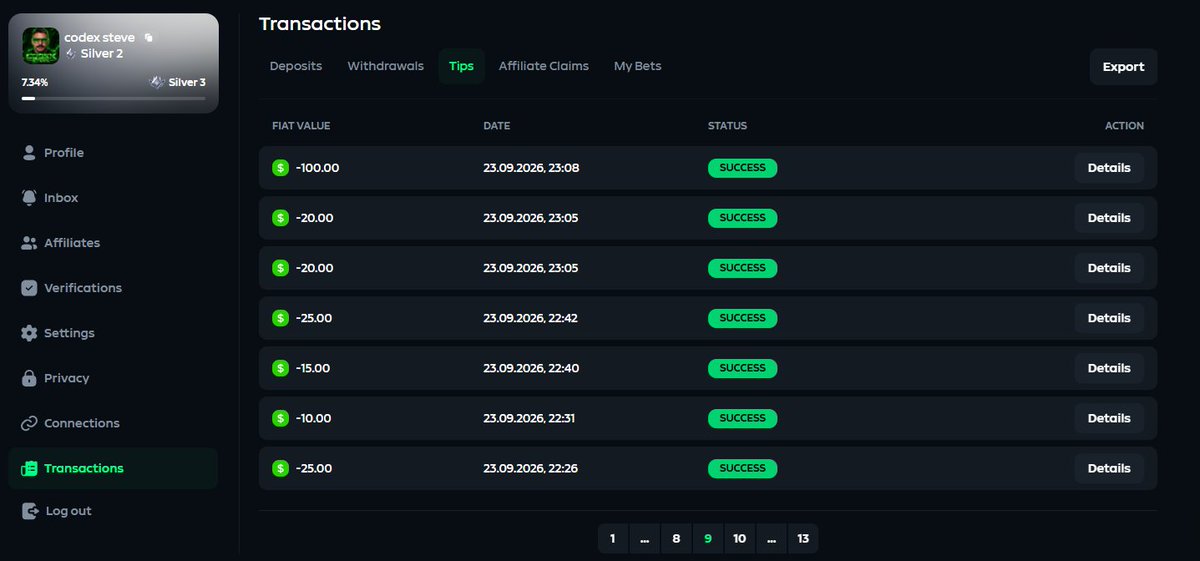The width and height of the screenshot is (1200, 561).
Task: Click the Privacy padlock icon
Action: coord(29,378)
